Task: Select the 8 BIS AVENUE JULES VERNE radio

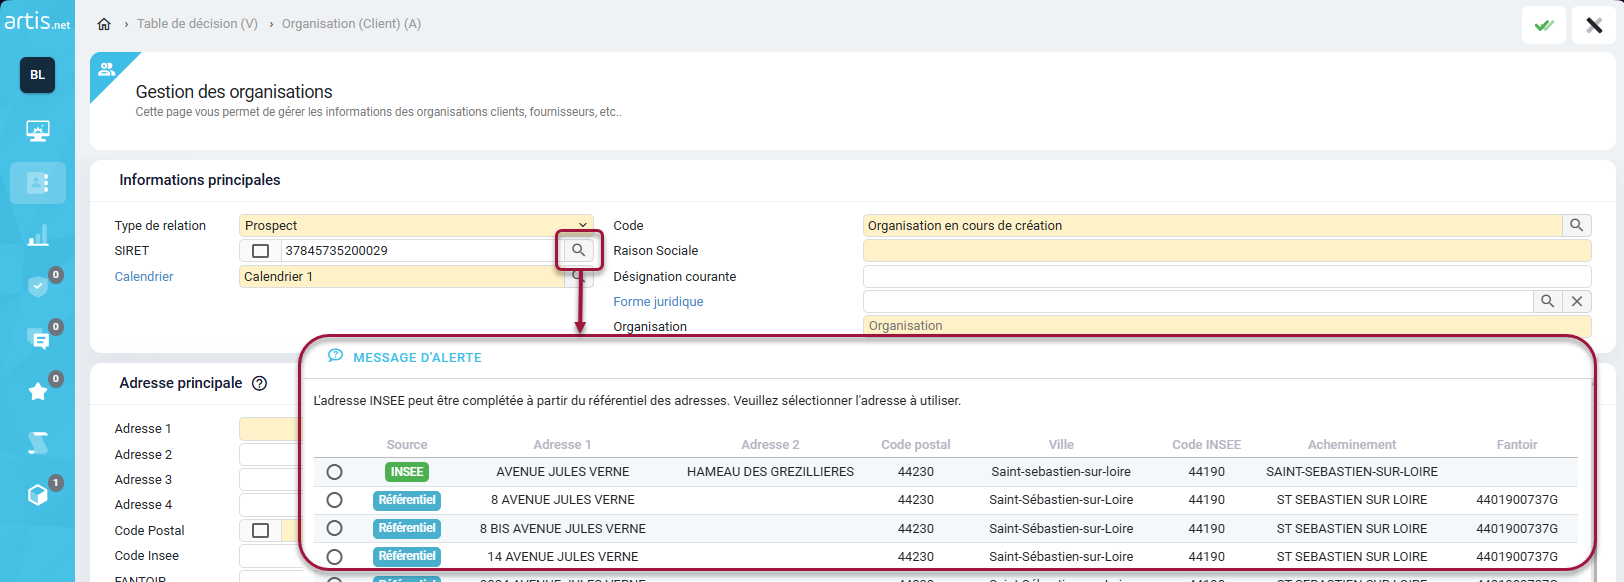Action: 334,528
